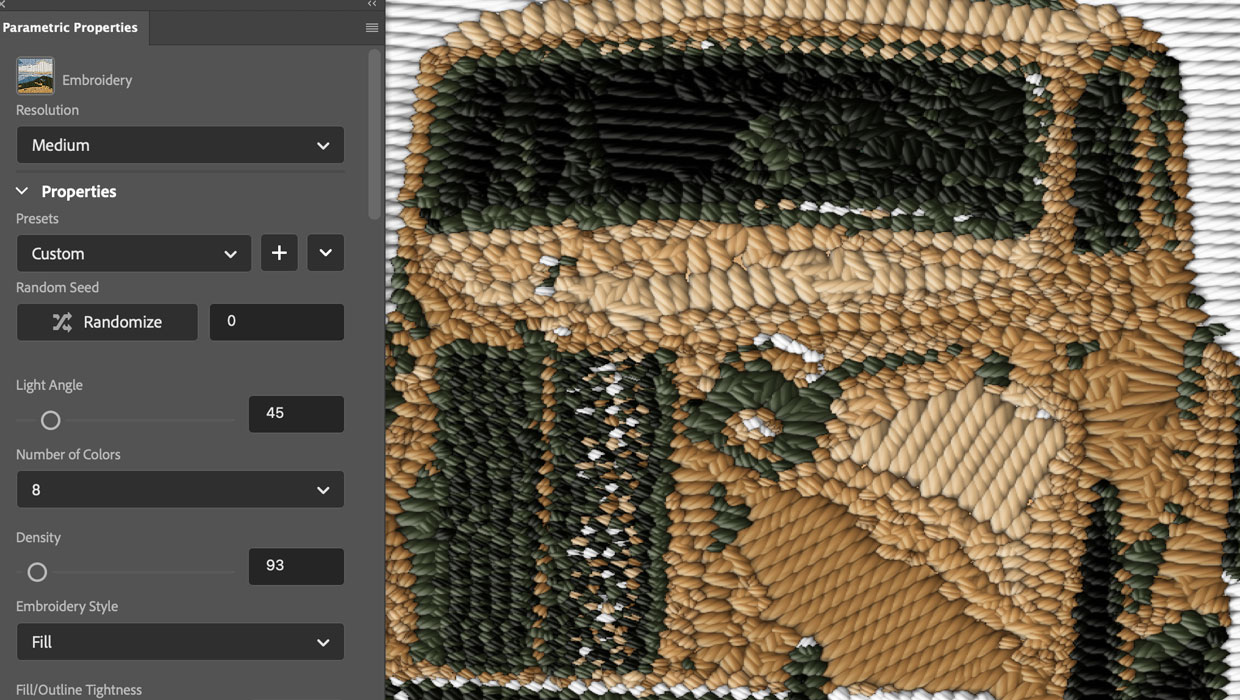Open the Parametric Properties panel flyout menu
The width and height of the screenshot is (1240, 700).
tap(372, 28)
